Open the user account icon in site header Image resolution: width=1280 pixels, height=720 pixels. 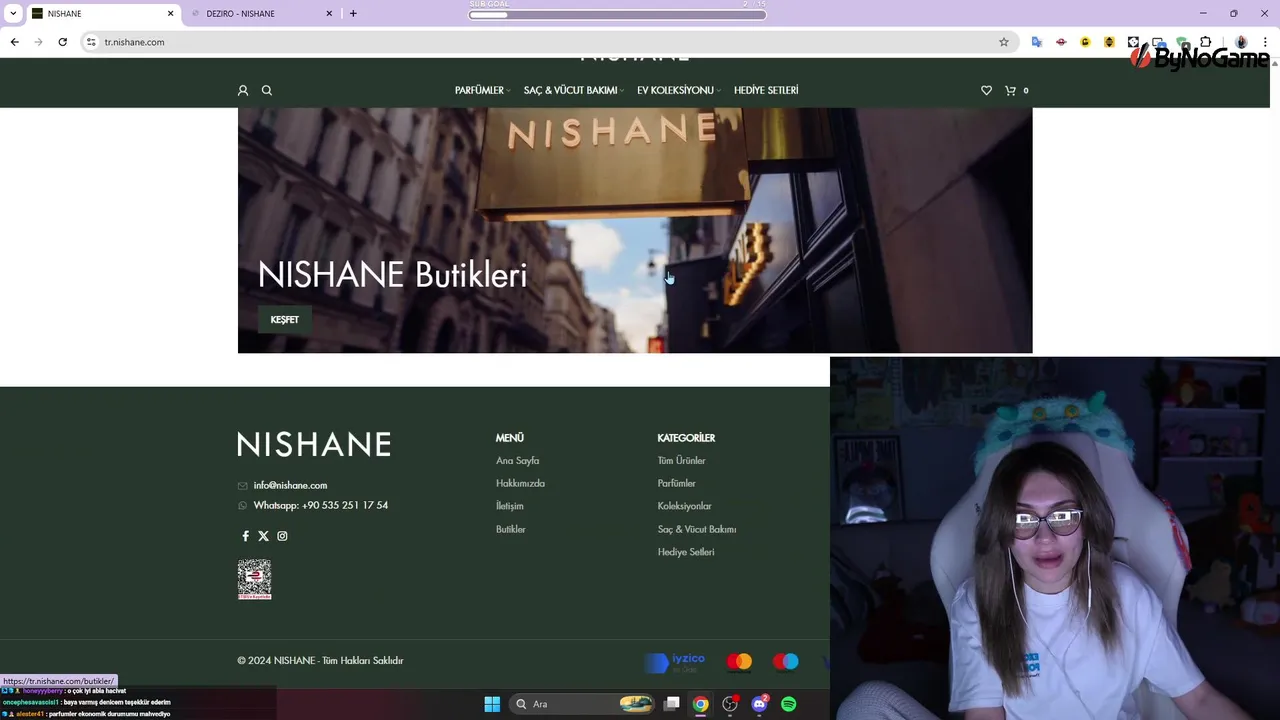(243, 90)
